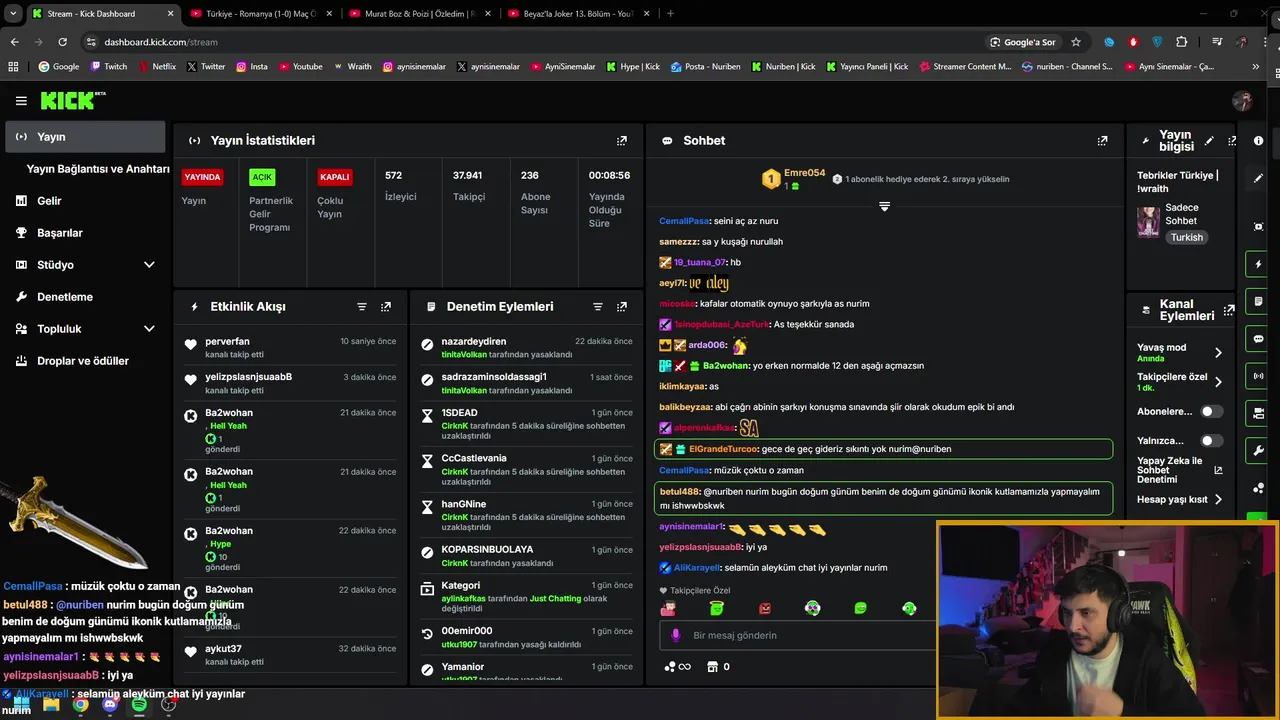
Task: Open filter options in Etkinlik Akışı
Action: (x=362, y=307)
